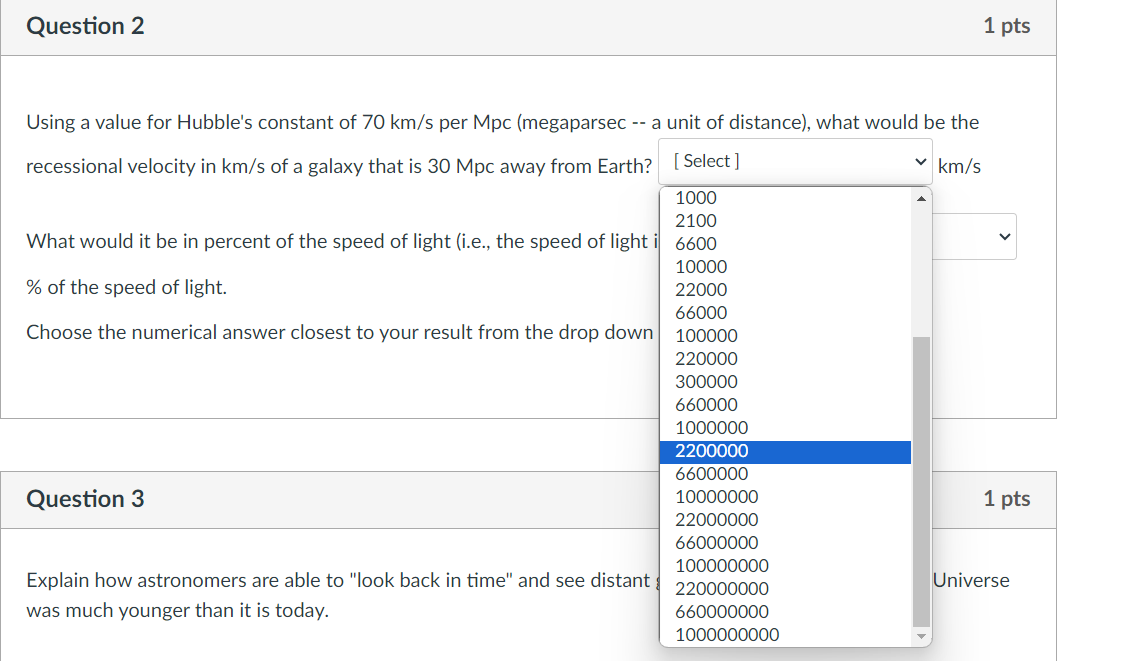Select the 22000 answer choice
1138x661 pixels.
tap(701, 289)
